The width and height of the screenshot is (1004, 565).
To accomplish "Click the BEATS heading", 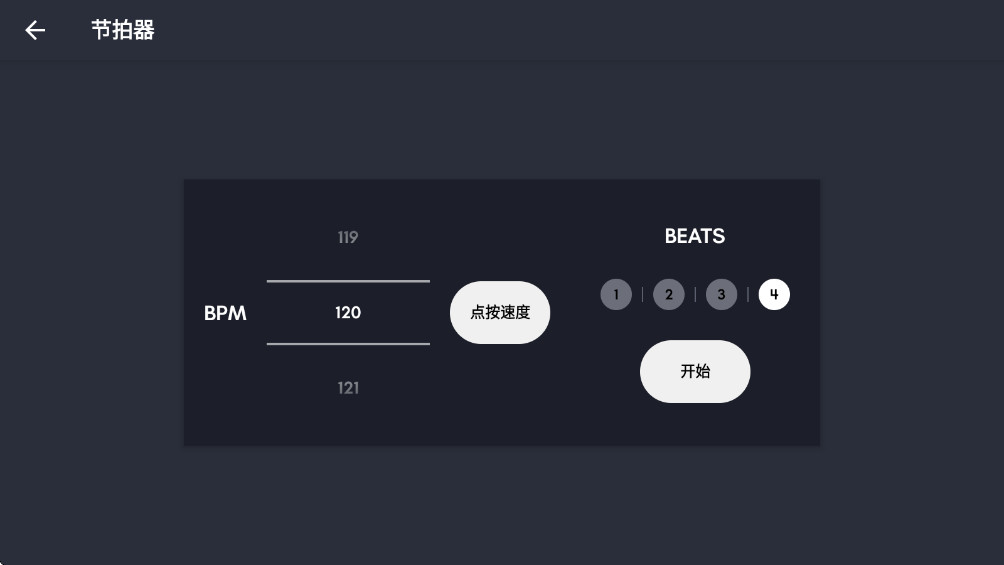I will point(695,237).
